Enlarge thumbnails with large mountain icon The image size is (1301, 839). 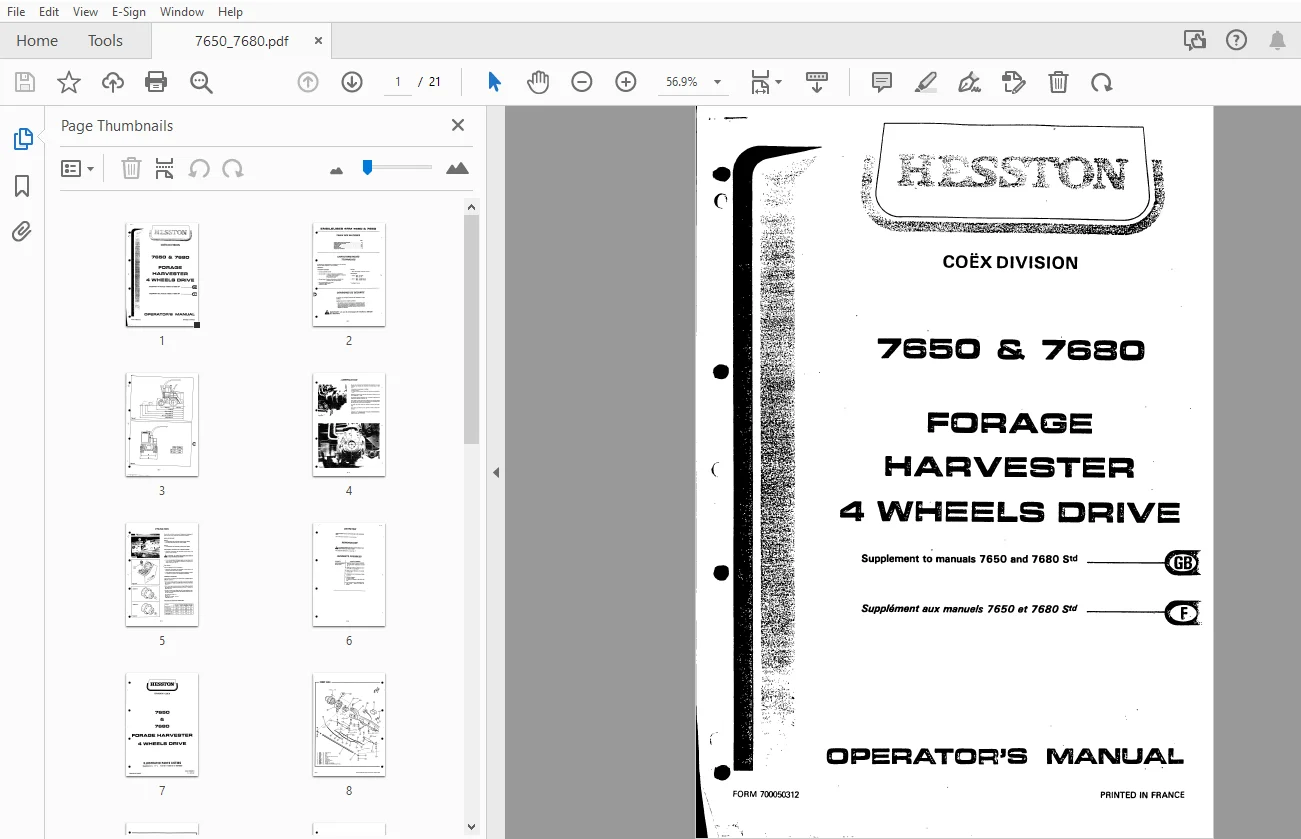point(457,168)
